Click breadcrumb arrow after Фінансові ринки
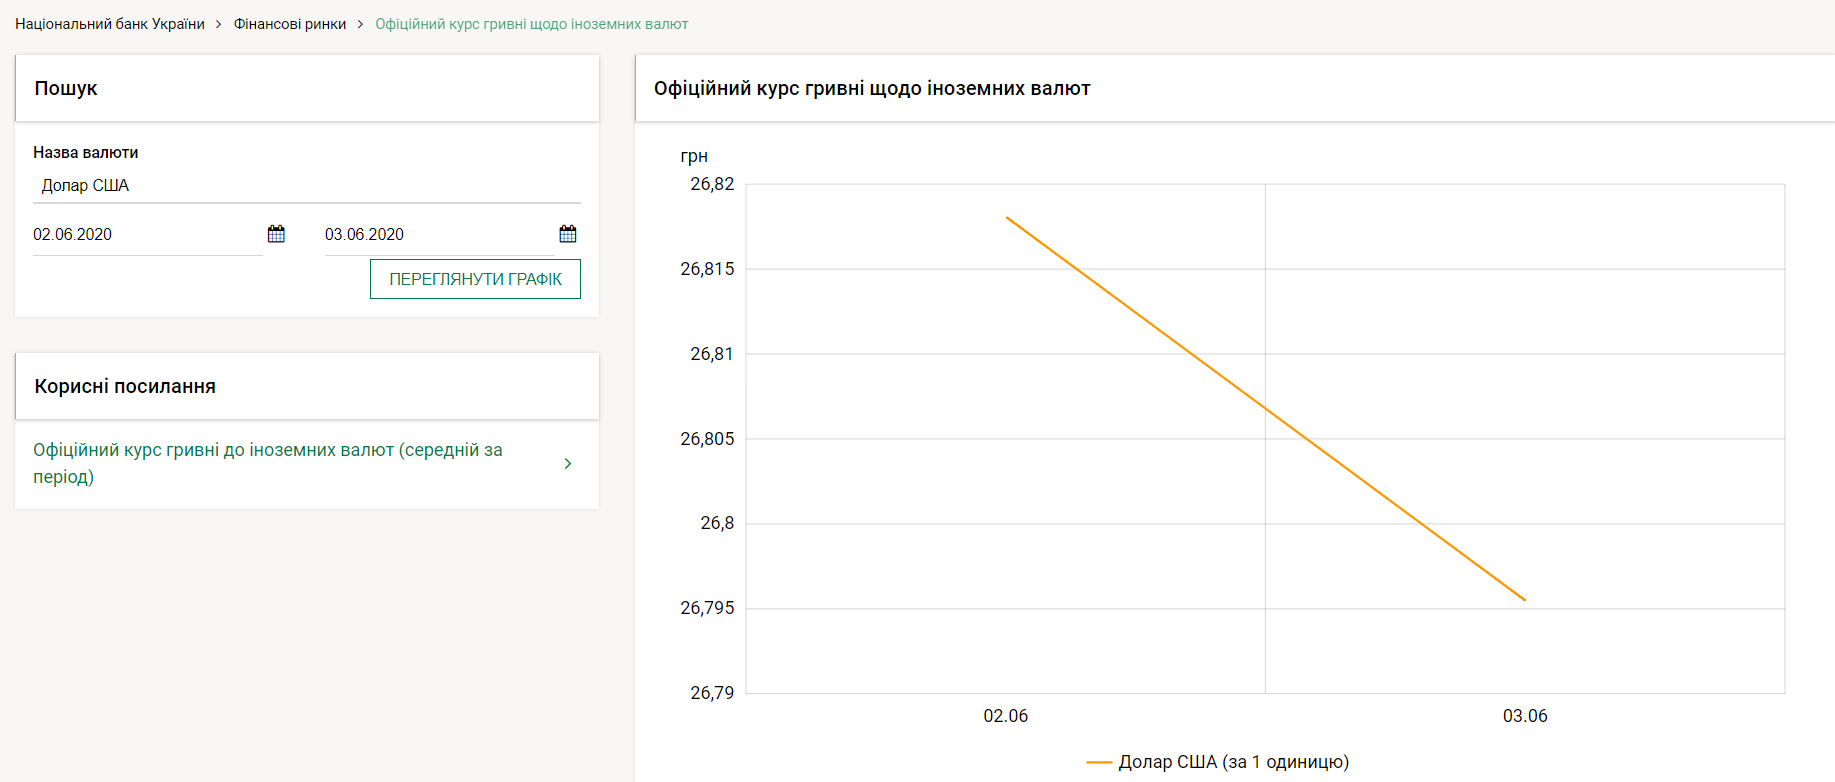Viewport: 1835px width, 782px height. coord(360,24)
